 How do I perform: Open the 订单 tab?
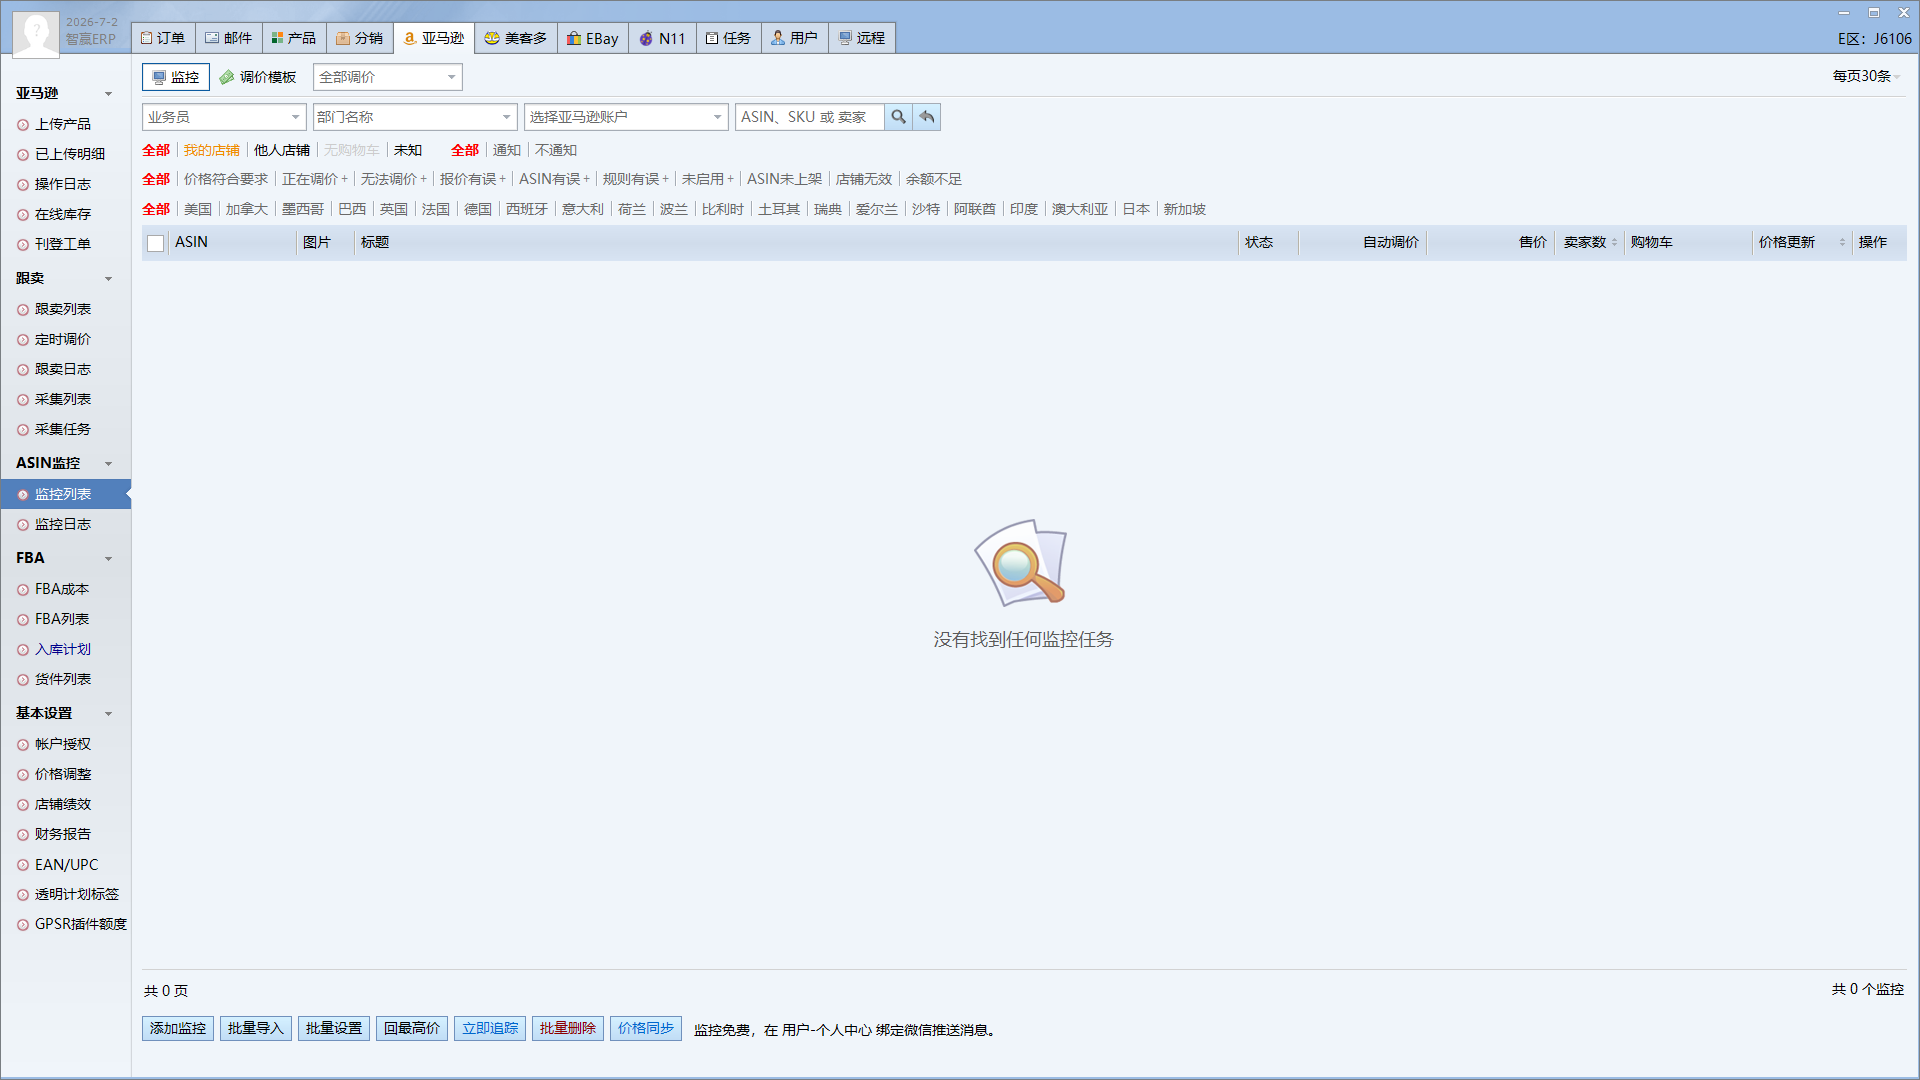coord(163,38)
